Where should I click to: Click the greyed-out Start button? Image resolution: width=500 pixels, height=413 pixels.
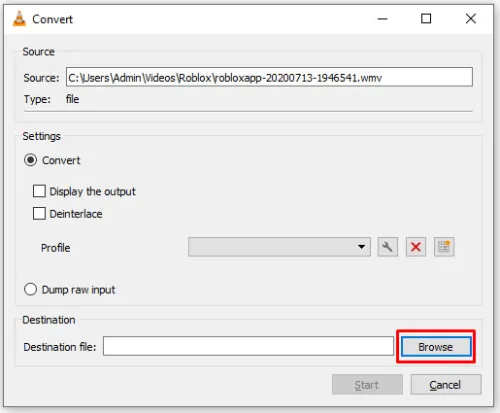click(x=367, y=385)
